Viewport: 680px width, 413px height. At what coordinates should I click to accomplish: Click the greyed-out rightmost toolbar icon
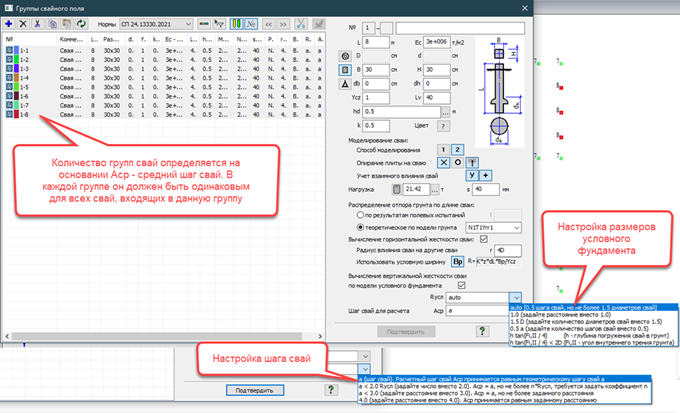[319, 24]
